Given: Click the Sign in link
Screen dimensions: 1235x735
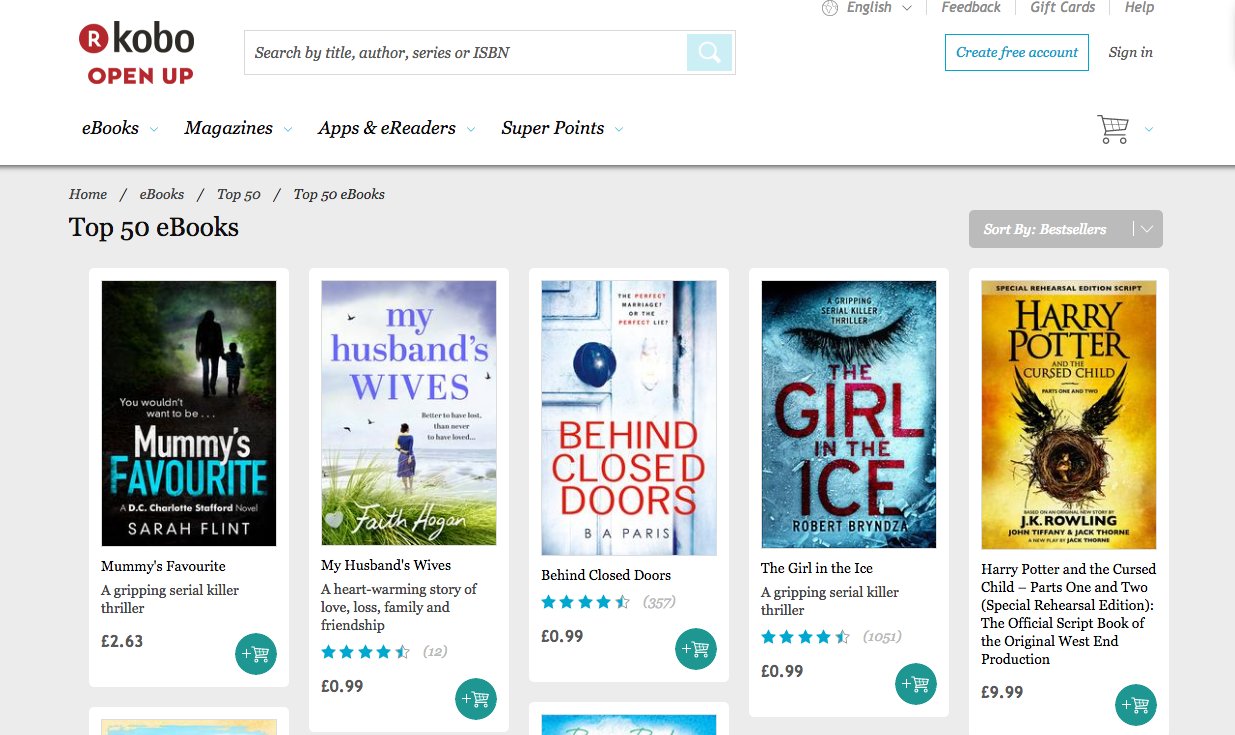Looking at the screenshot, I should click(x=1130, y=52).
